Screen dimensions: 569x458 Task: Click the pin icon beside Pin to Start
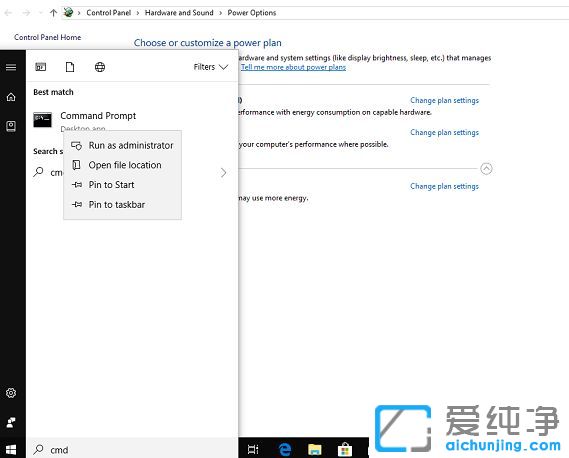coord(77,185)
